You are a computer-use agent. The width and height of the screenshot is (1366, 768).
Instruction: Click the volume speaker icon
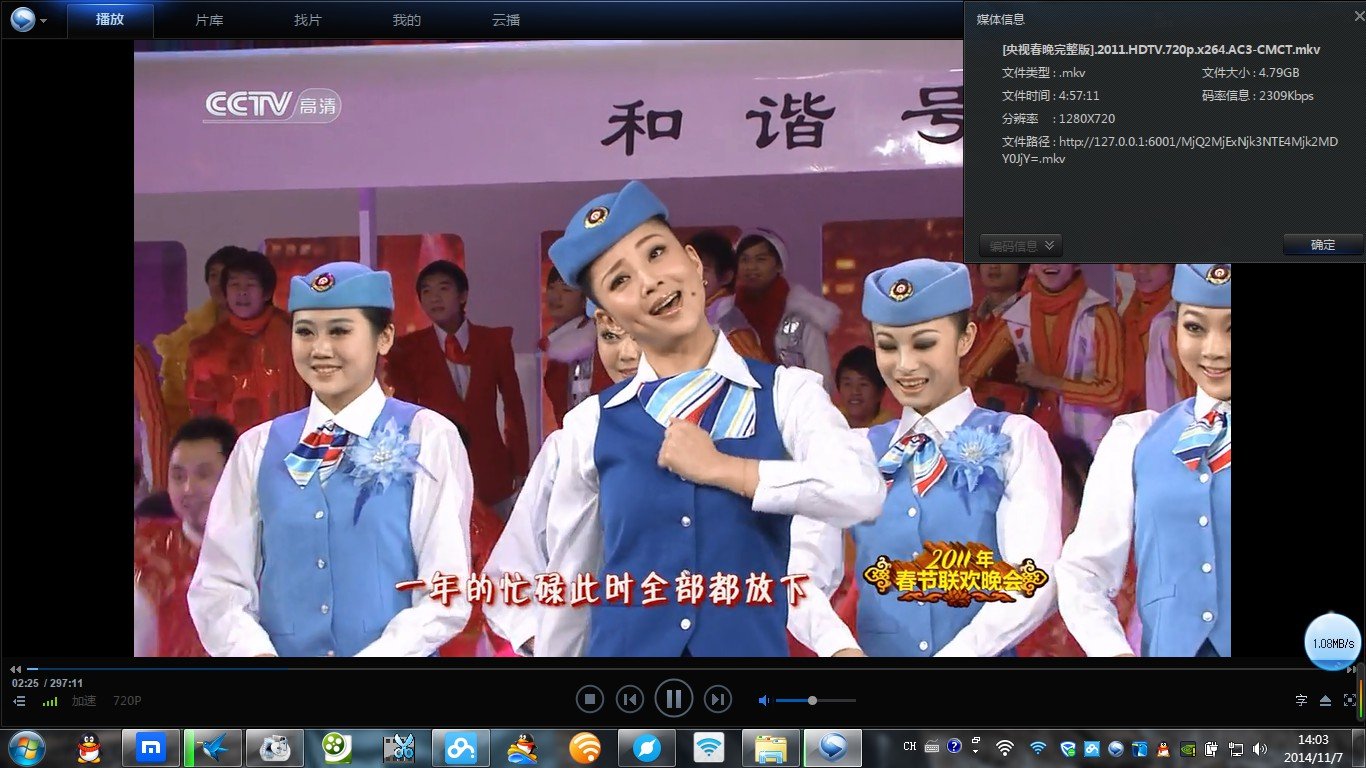pos(764,699)
